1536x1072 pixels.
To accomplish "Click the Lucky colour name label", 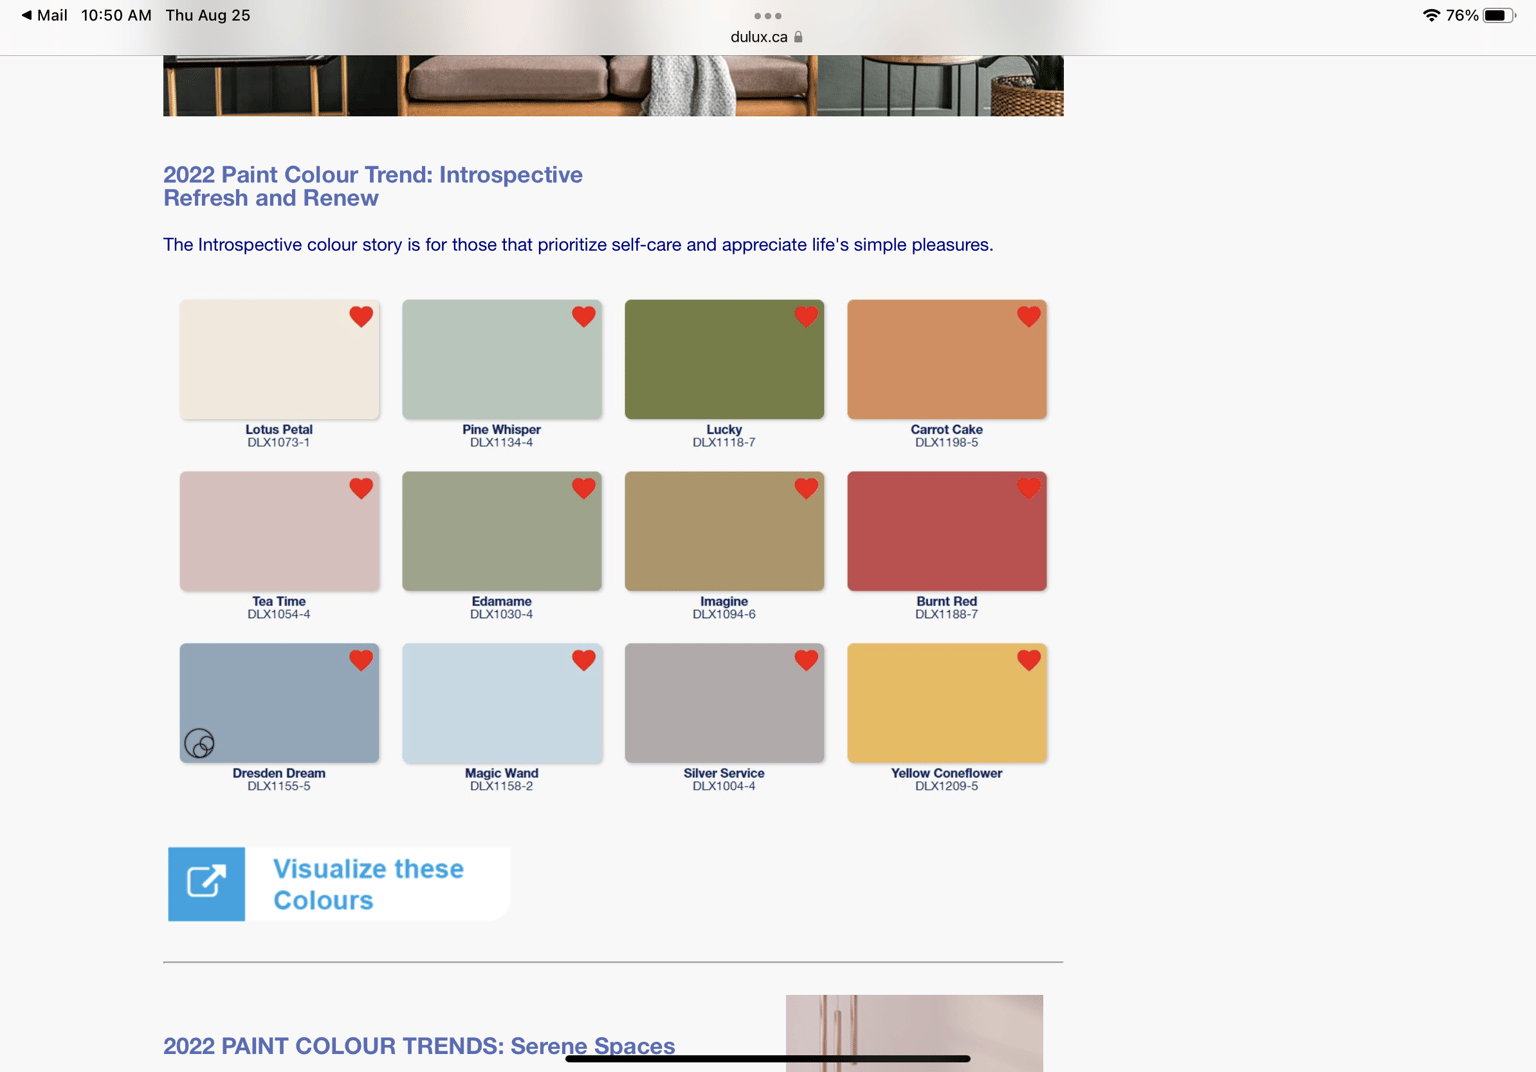I will [724, 429].
